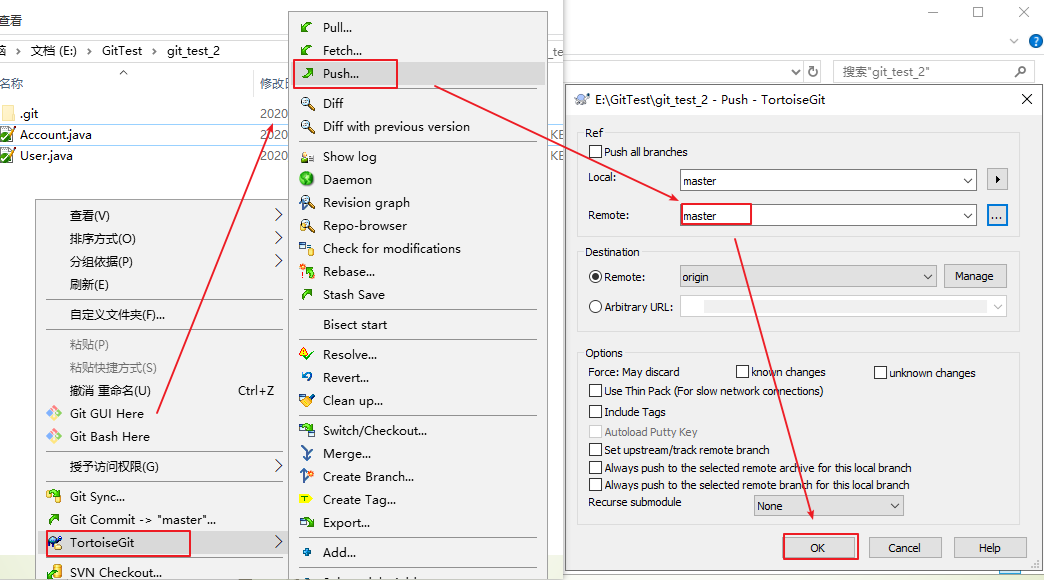Click the Add plus icon
This screenshot has height=580, width=1044.
[306, 552]
